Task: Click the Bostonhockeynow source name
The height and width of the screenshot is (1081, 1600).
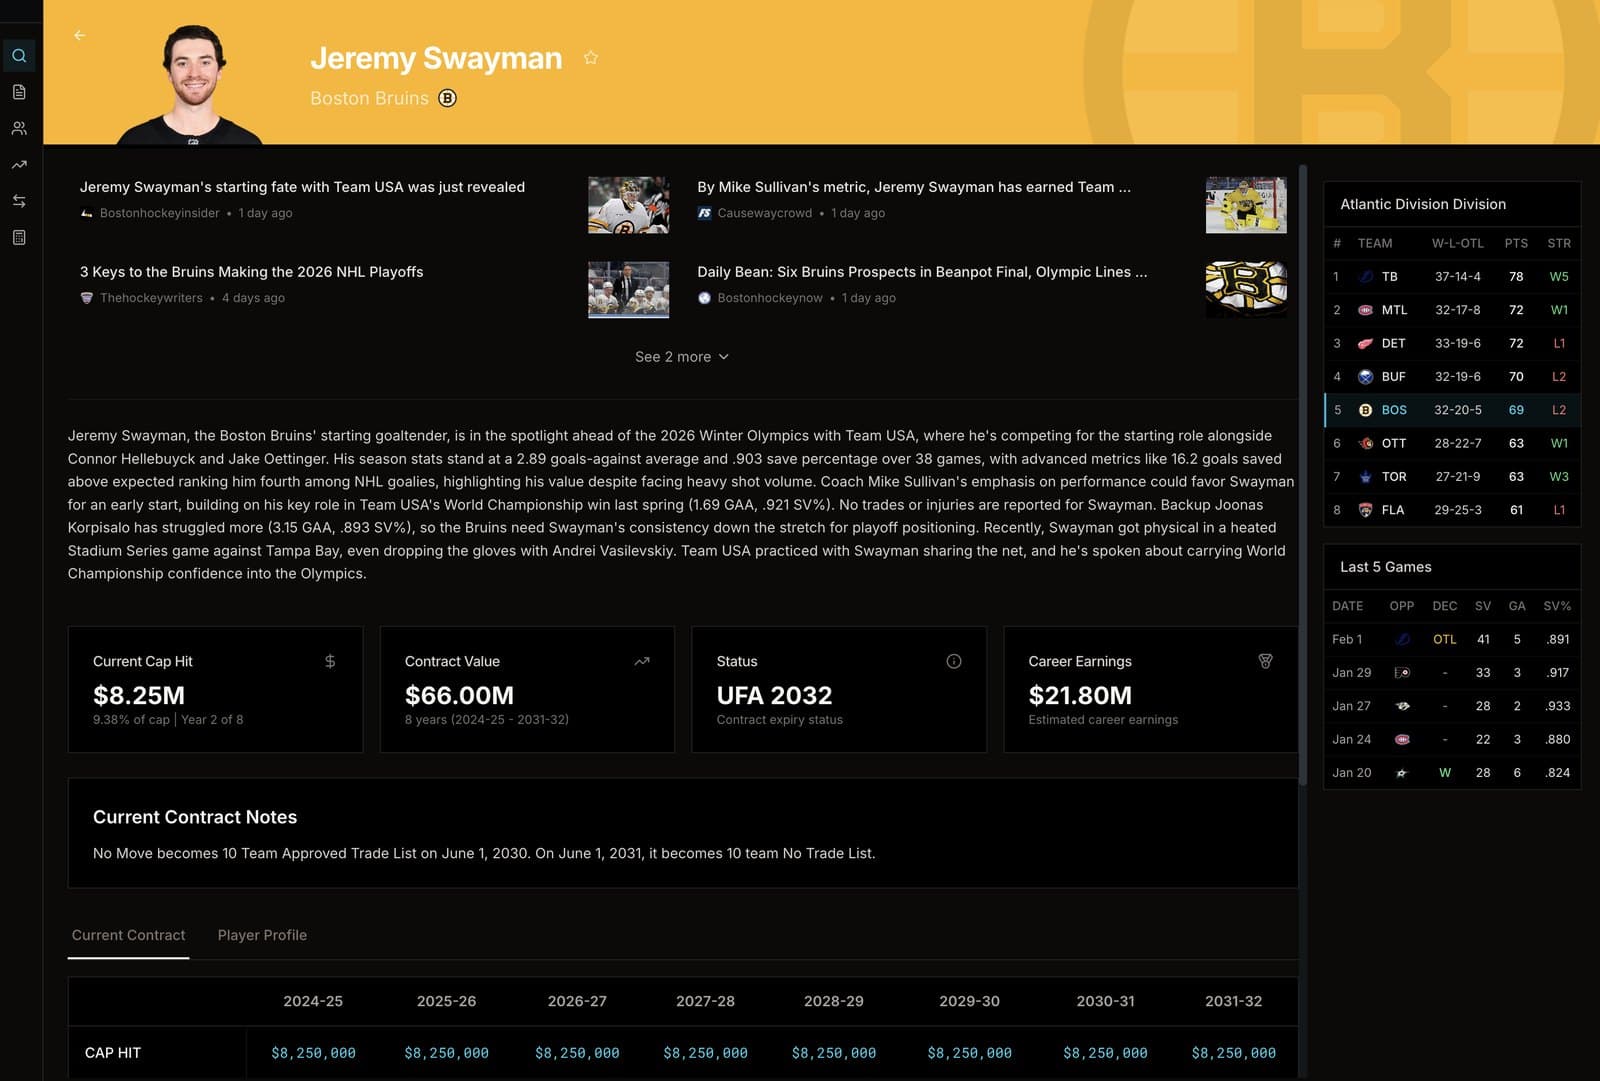Action: (770, 298)
